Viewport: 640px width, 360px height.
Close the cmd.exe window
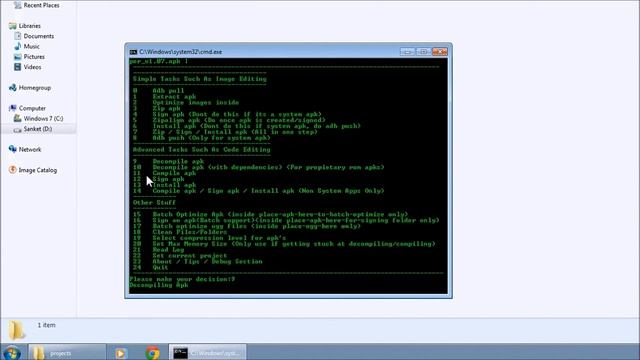point(440,52)
